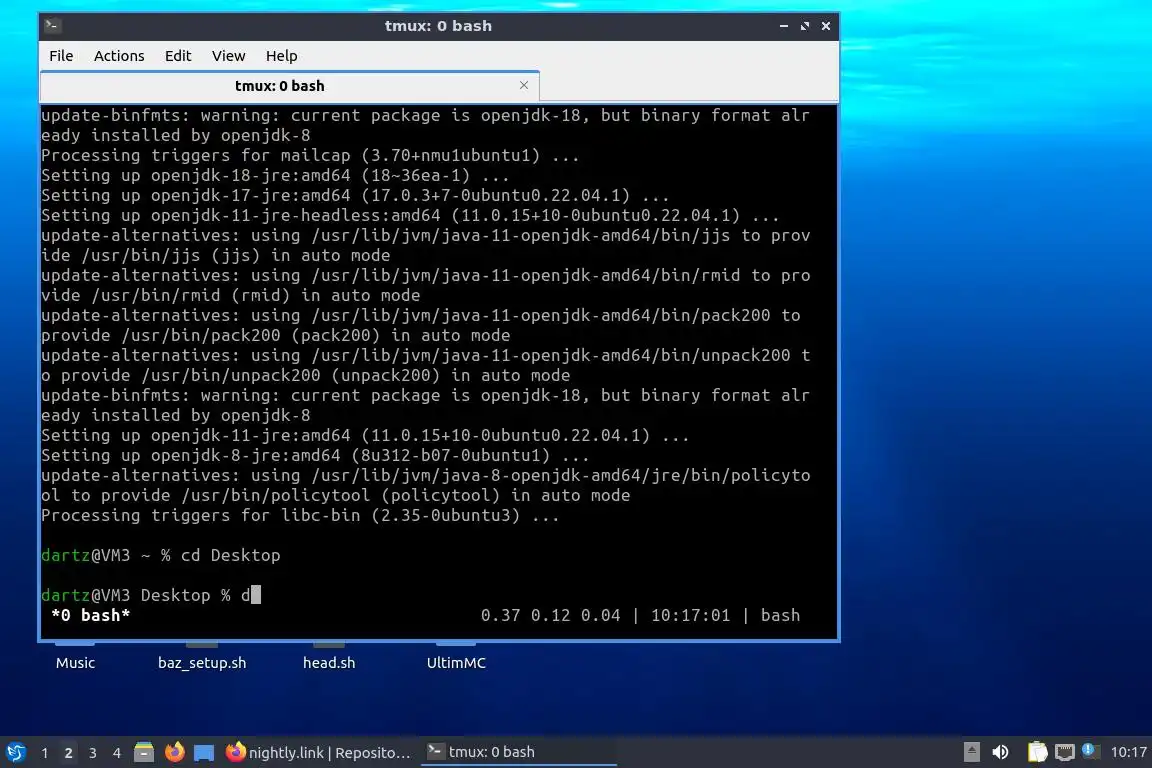Switch to workspace 4

pyautogui.click(x=117, y=753)
